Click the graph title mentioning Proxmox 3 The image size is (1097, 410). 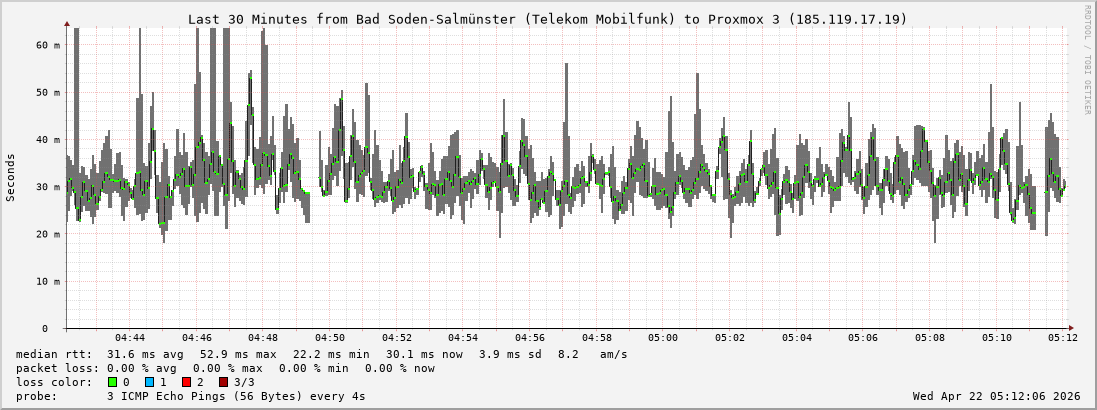point(547,19)
